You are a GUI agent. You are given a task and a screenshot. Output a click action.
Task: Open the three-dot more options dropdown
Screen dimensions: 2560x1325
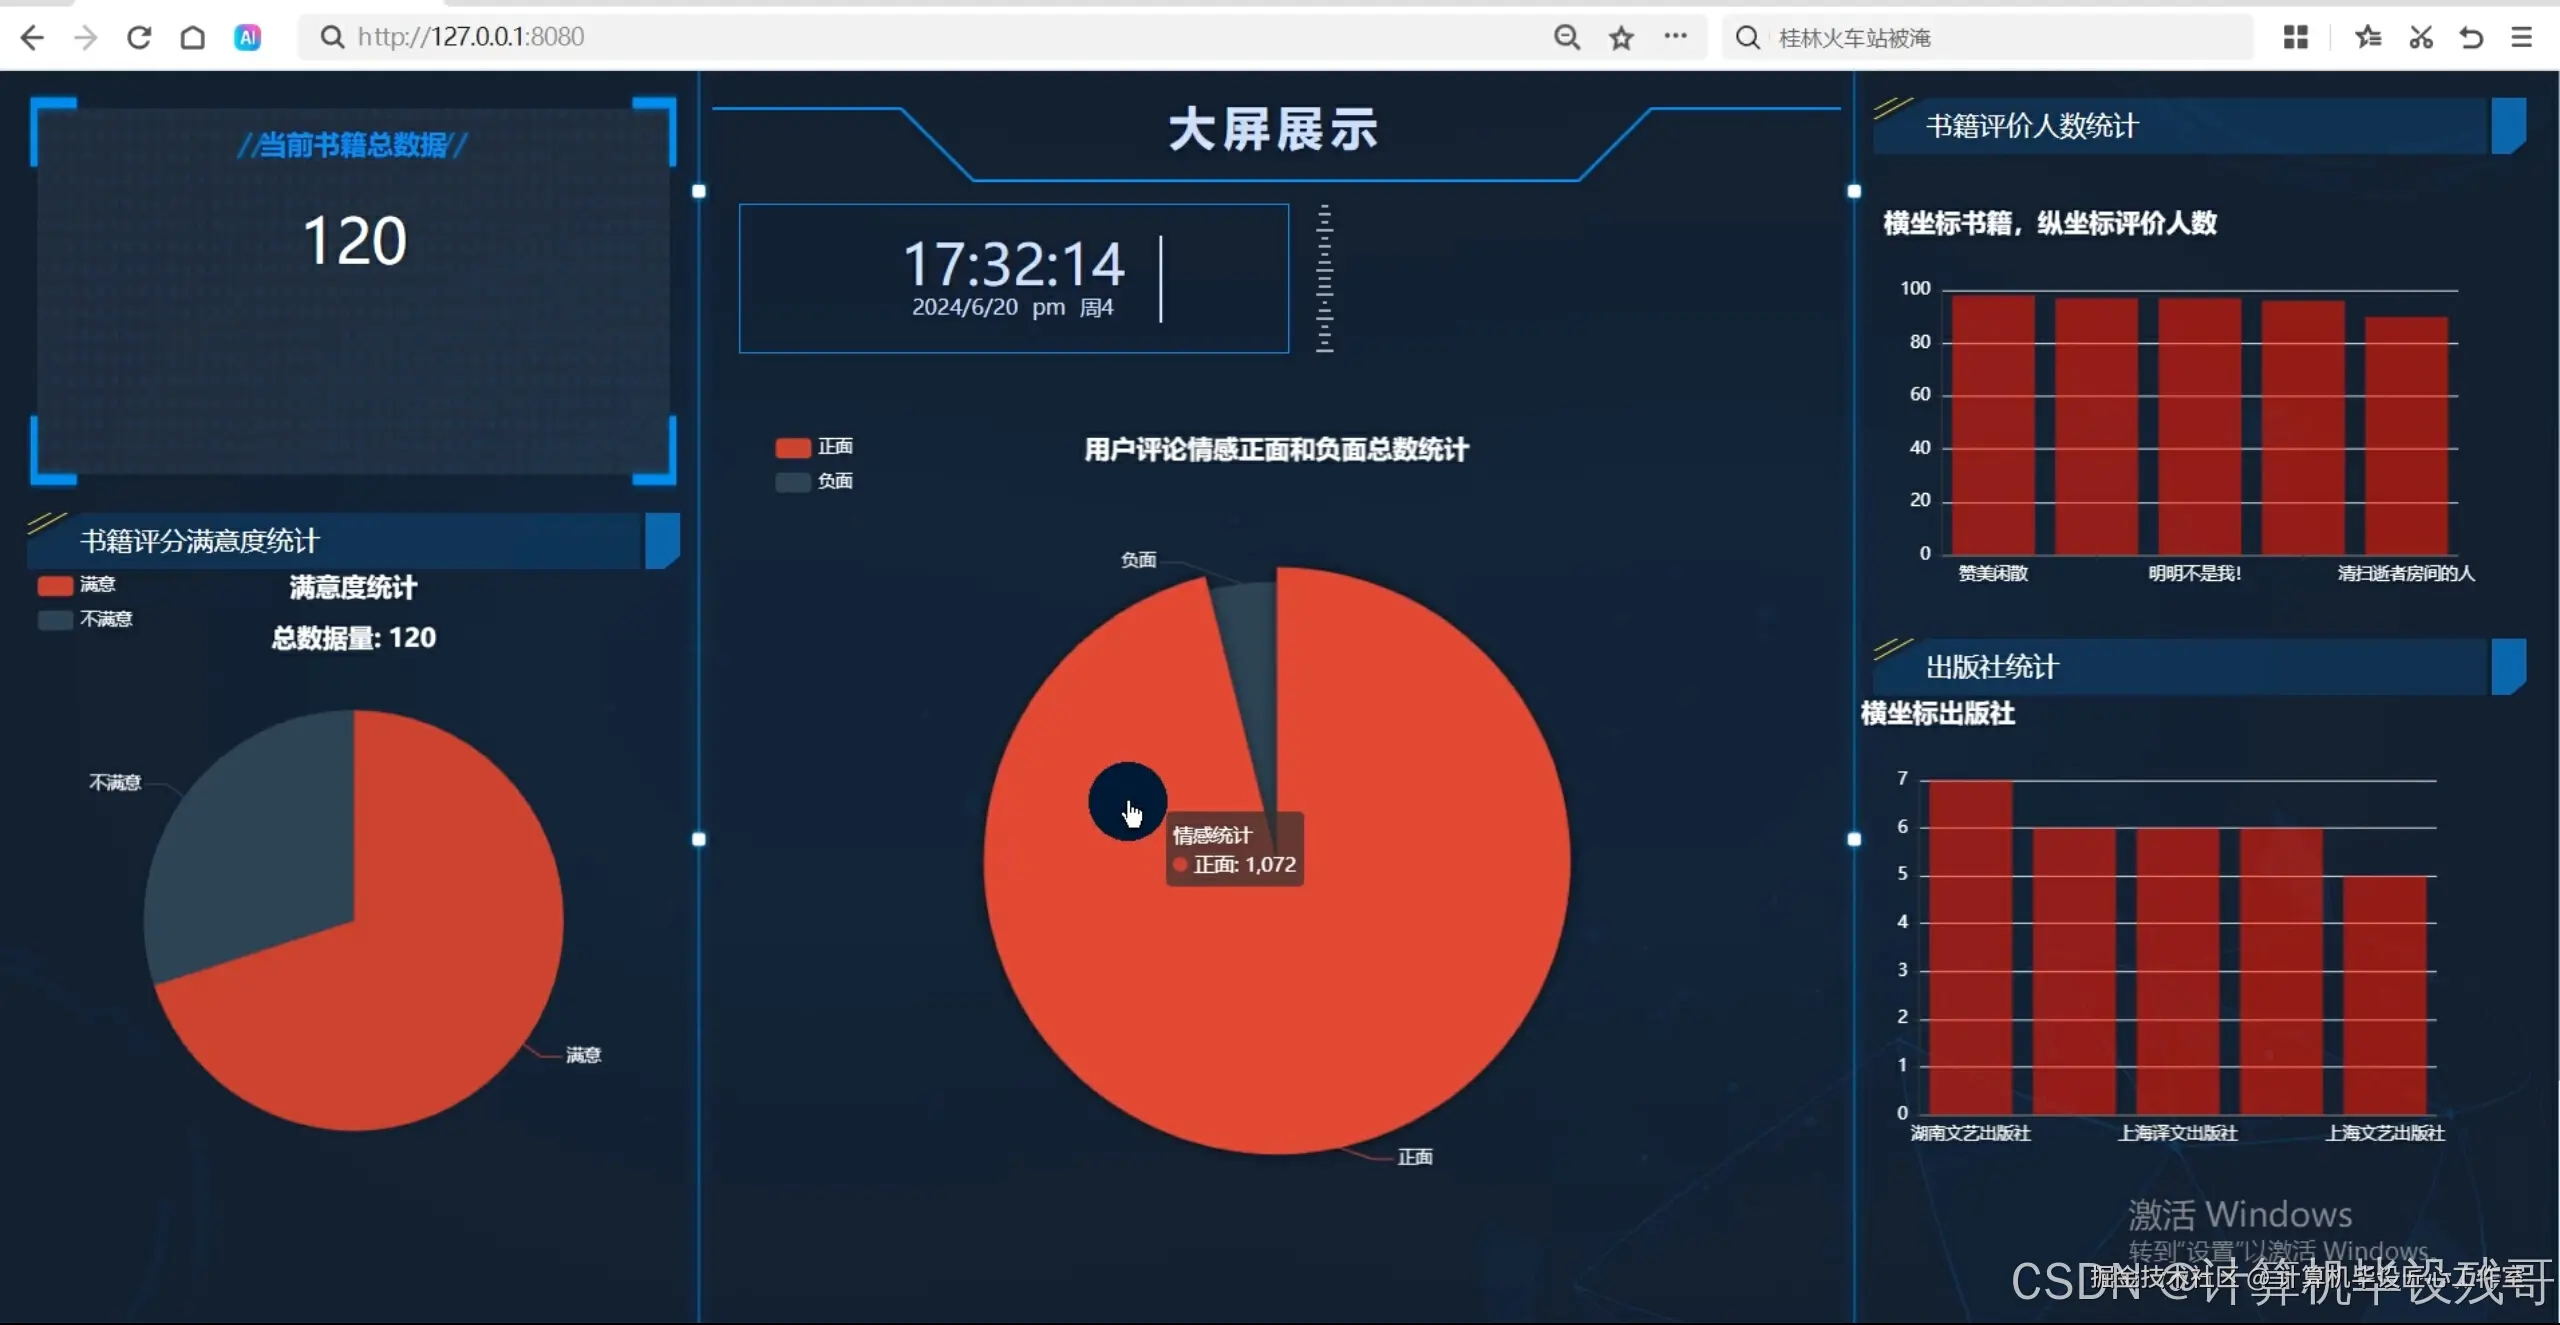pos(1677,37)
